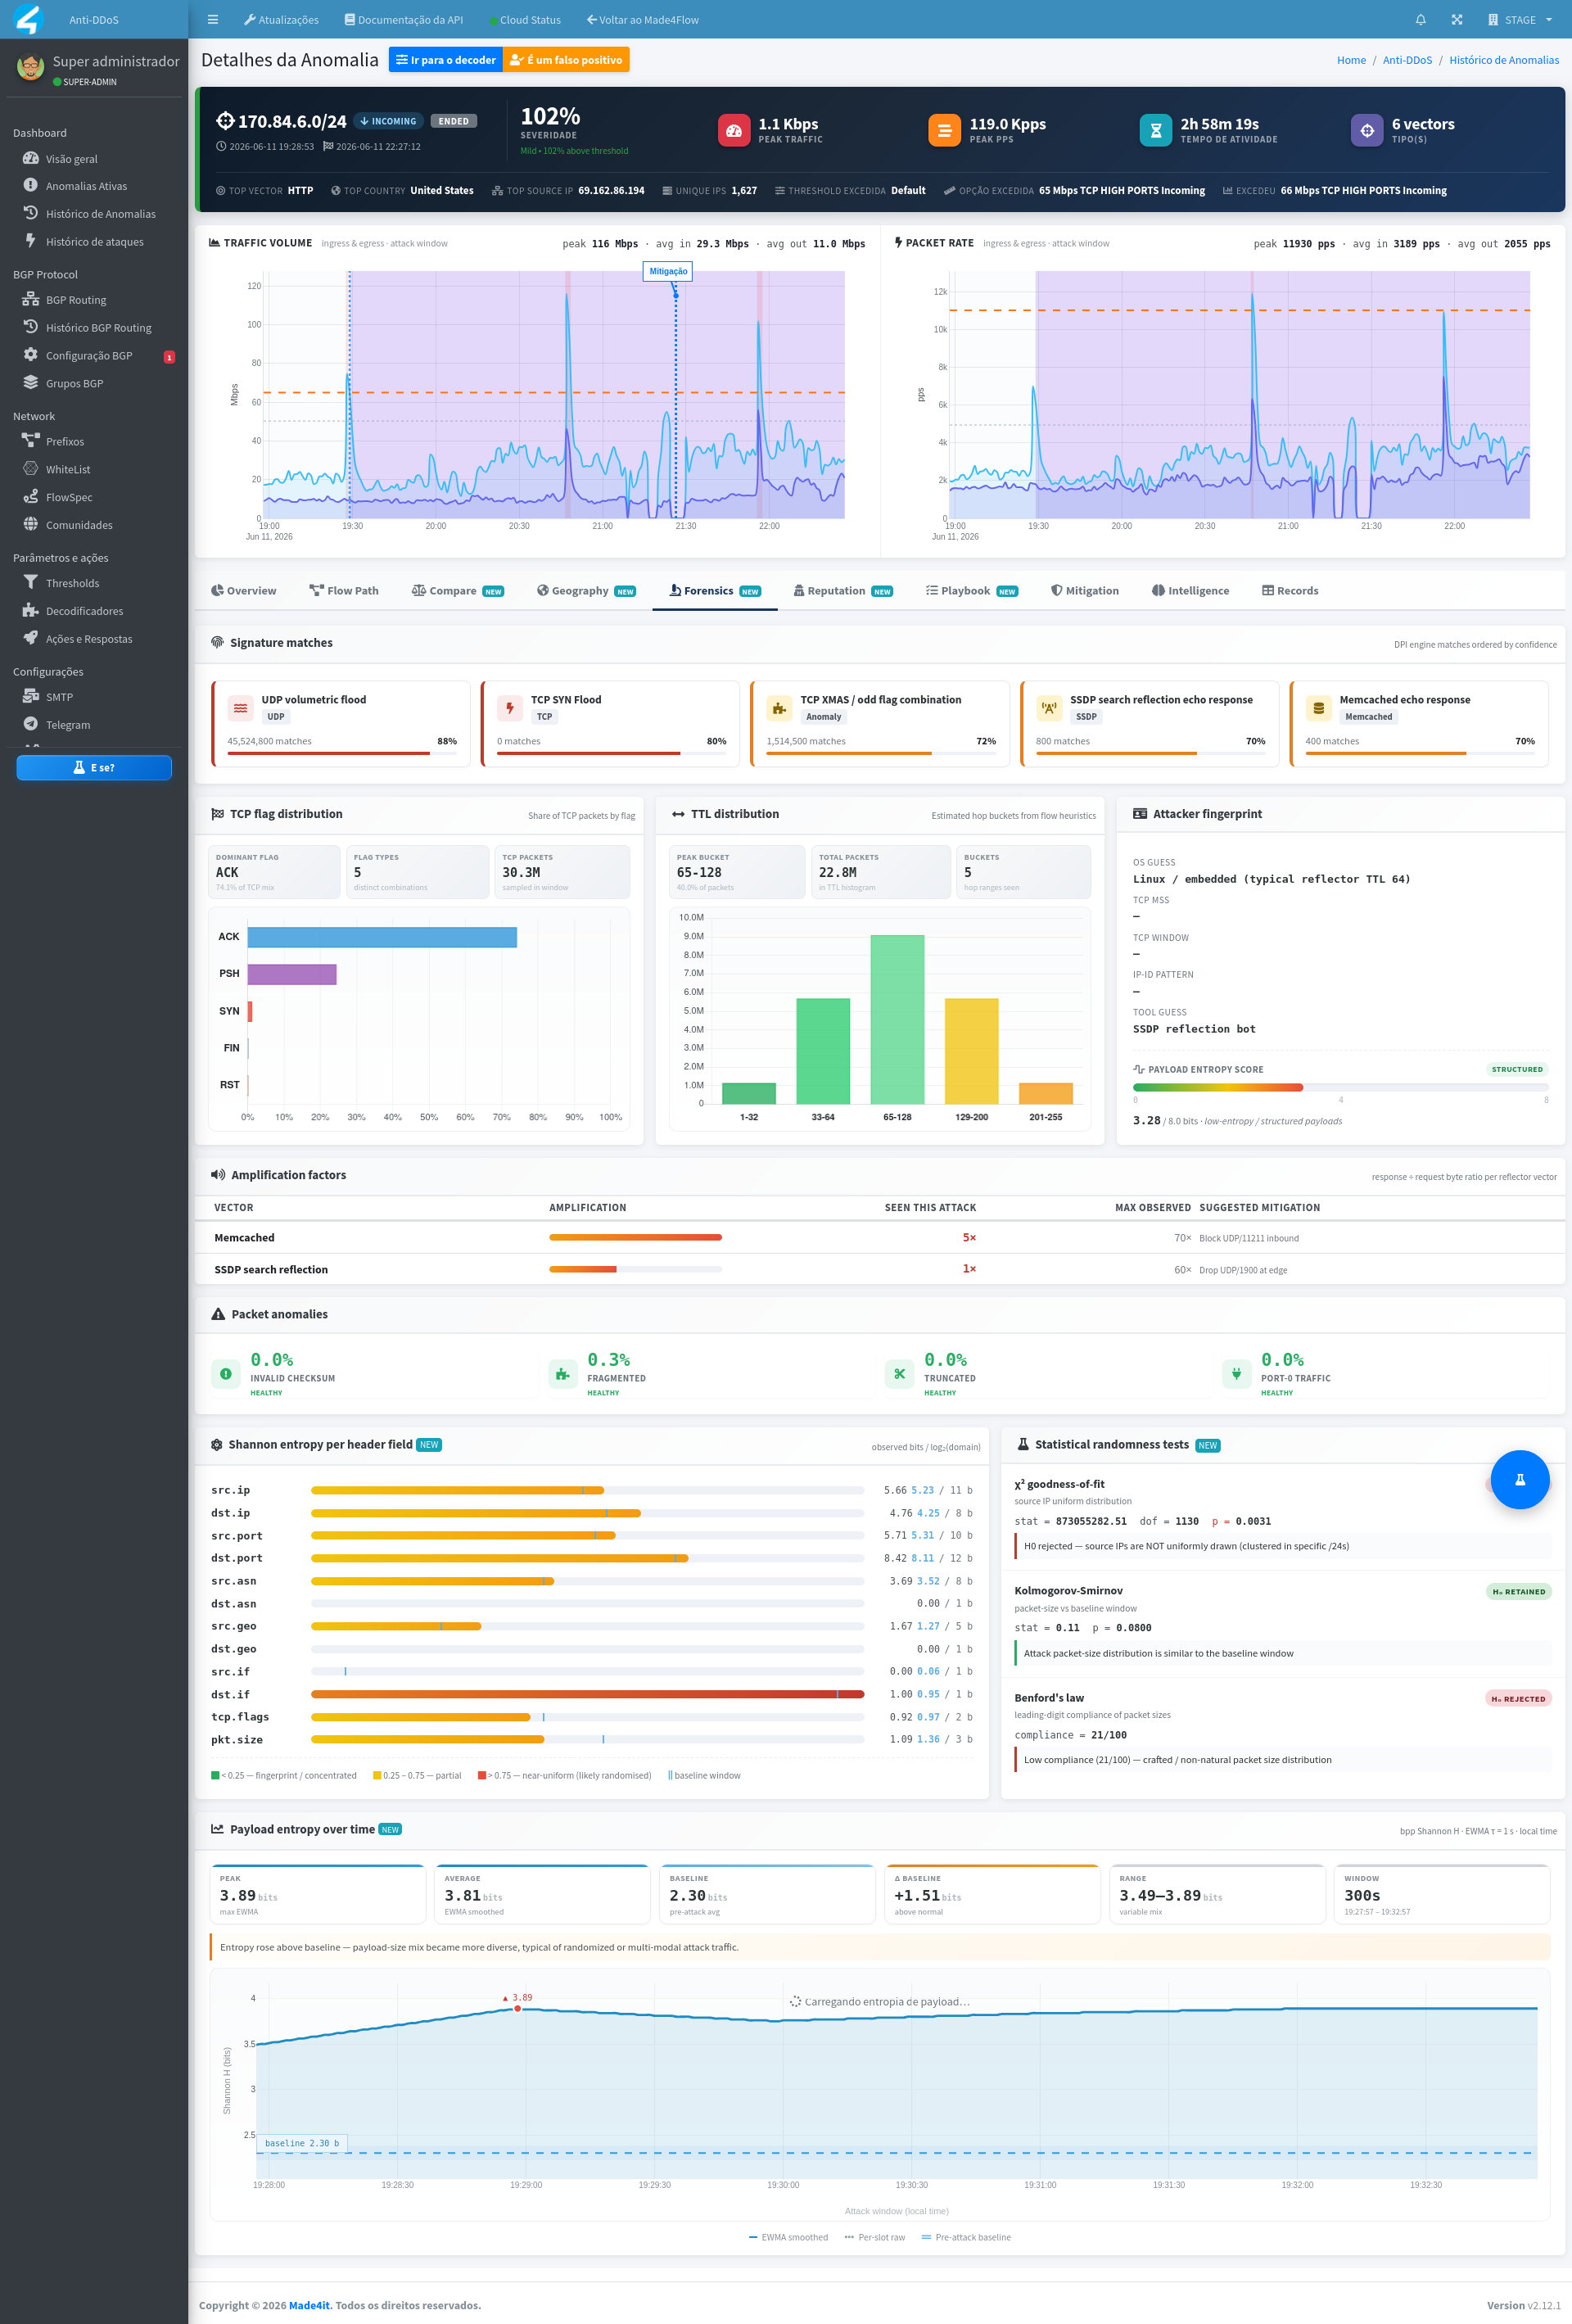Toggle the sidebar hamburger menu

click(x=212, y=20)
